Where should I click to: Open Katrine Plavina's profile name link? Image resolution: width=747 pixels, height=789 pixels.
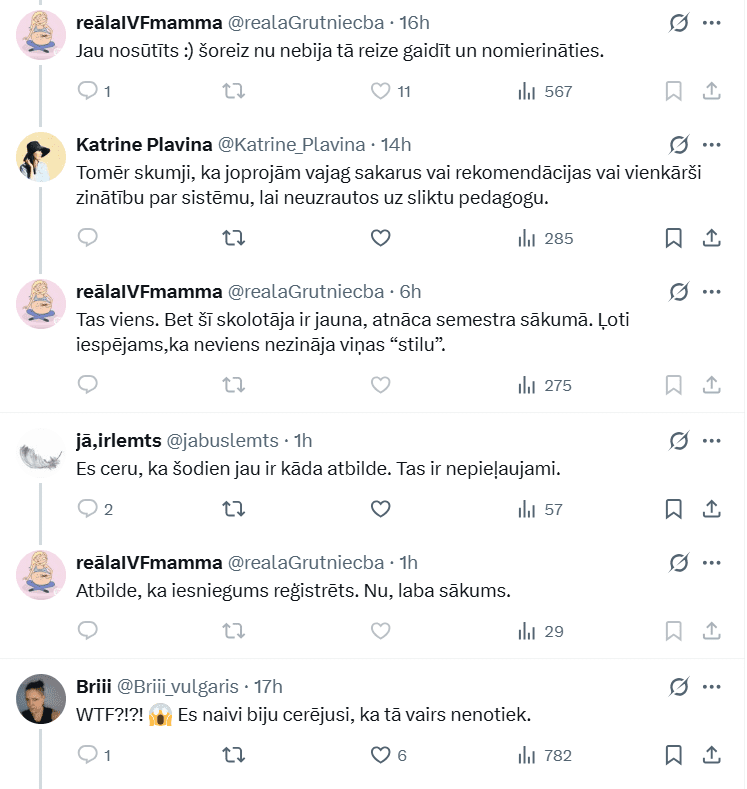(x=143, y=145)
